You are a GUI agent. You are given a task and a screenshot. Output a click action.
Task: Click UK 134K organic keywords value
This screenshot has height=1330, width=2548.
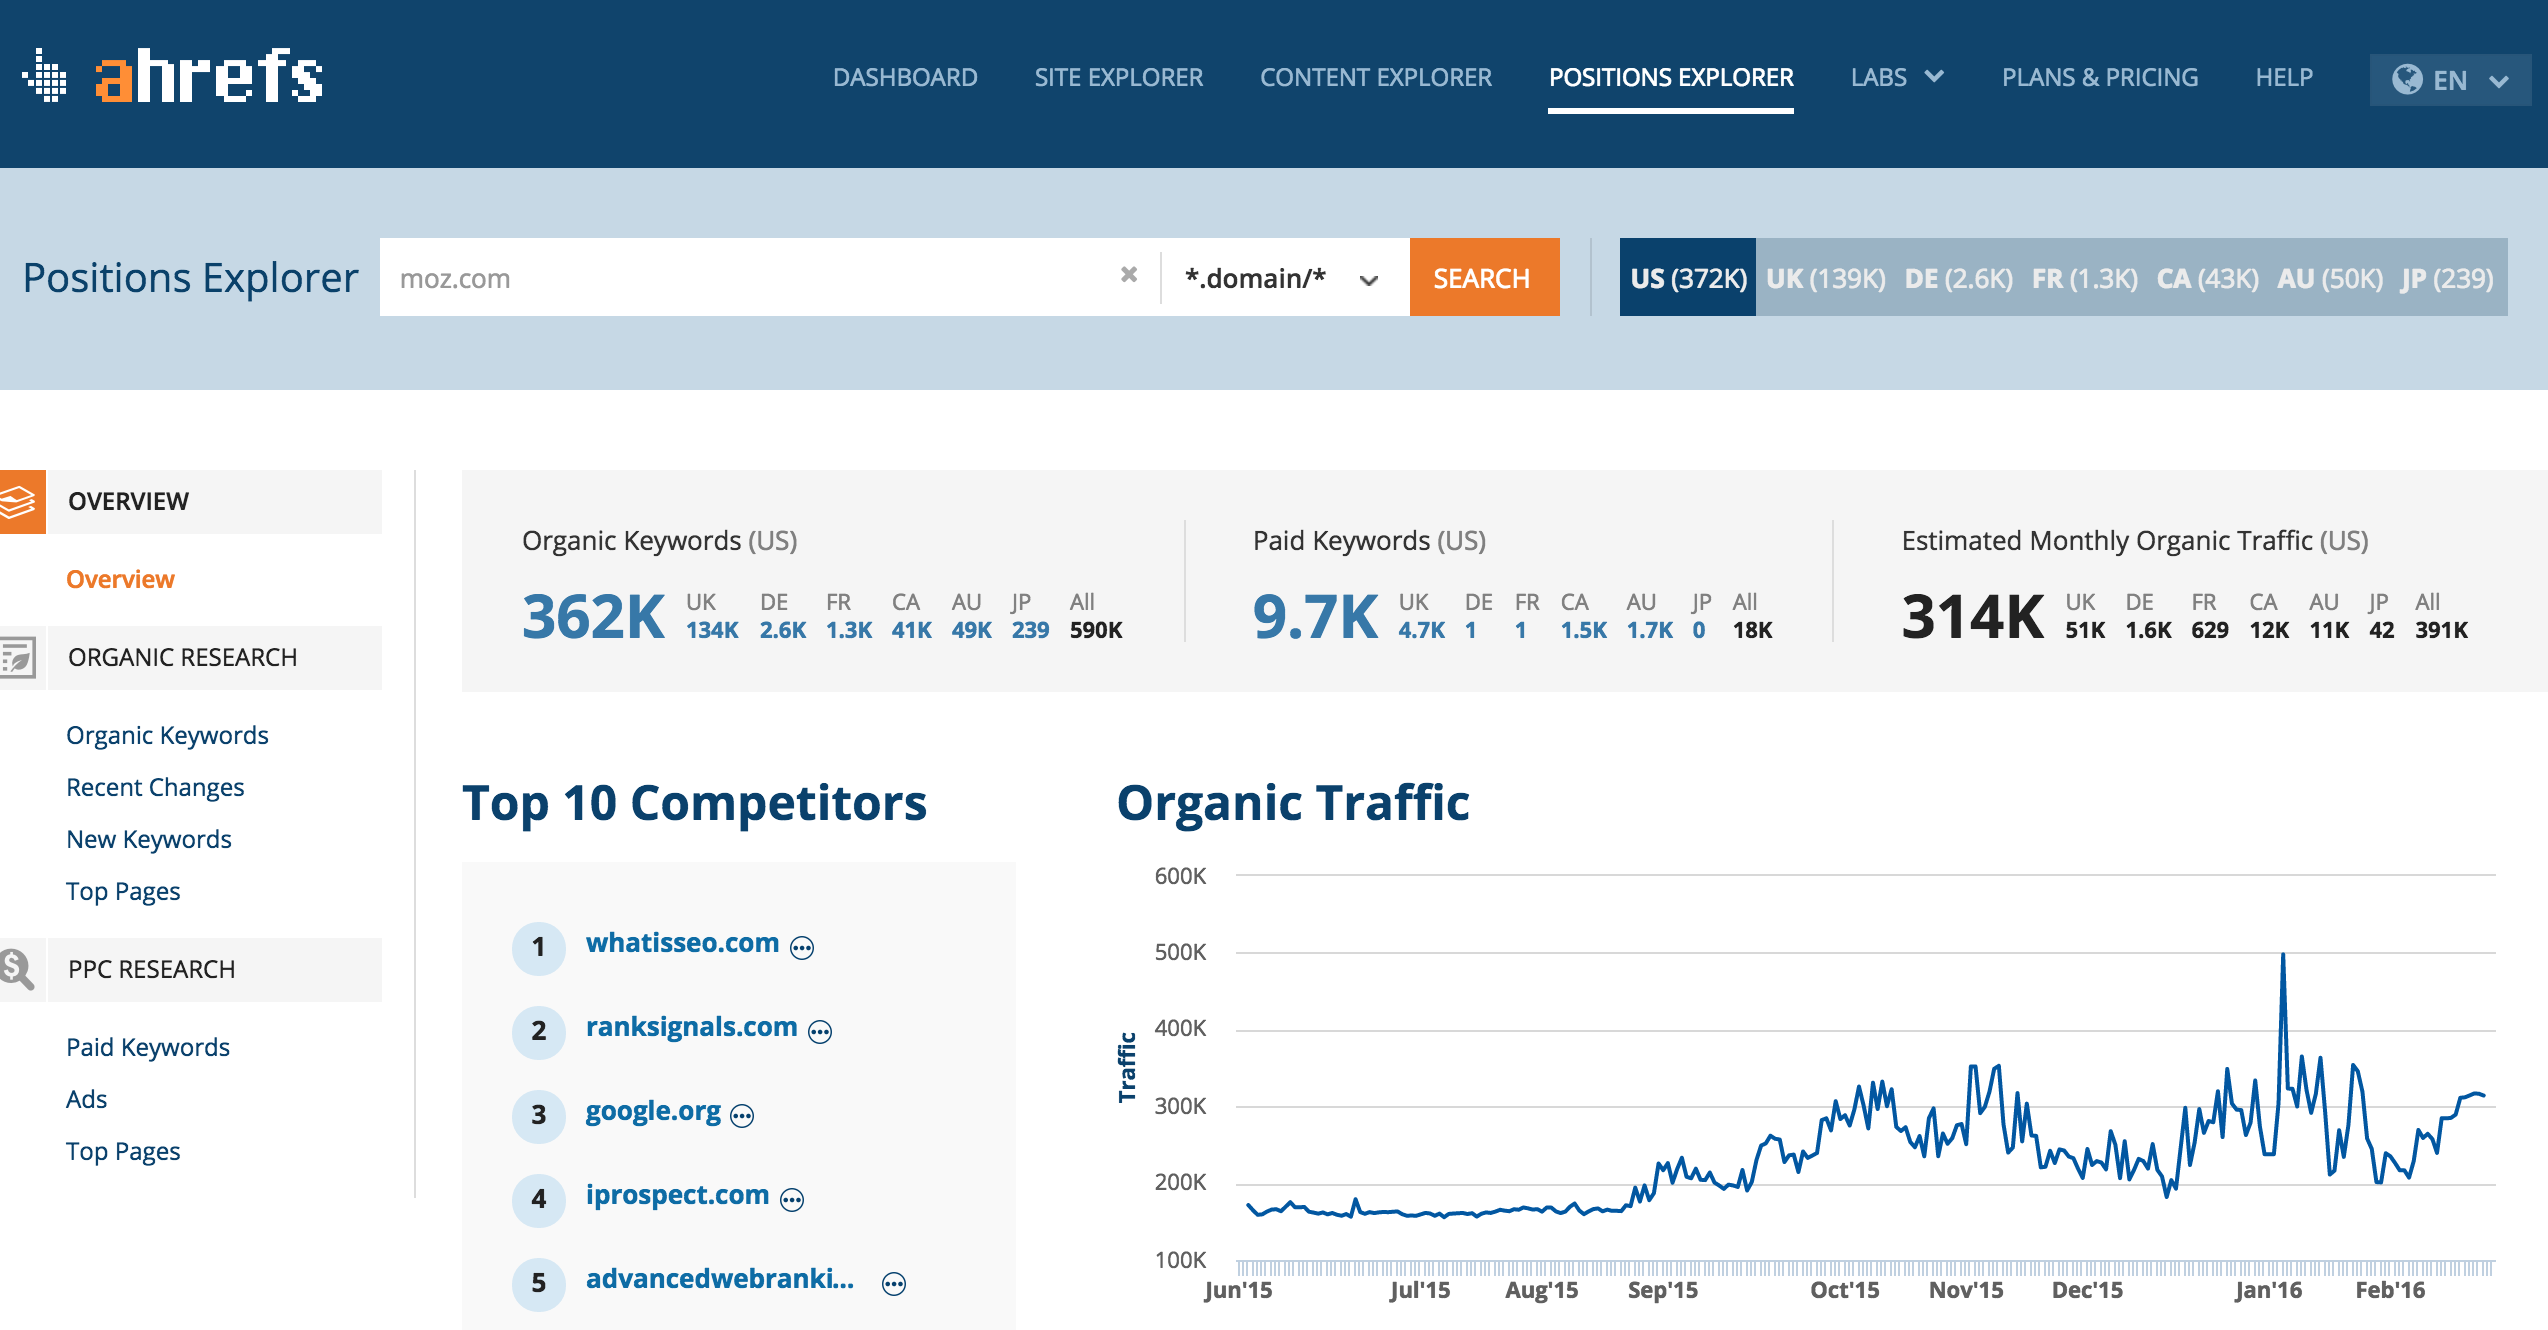pyautogui.click(x=712, y=630)
